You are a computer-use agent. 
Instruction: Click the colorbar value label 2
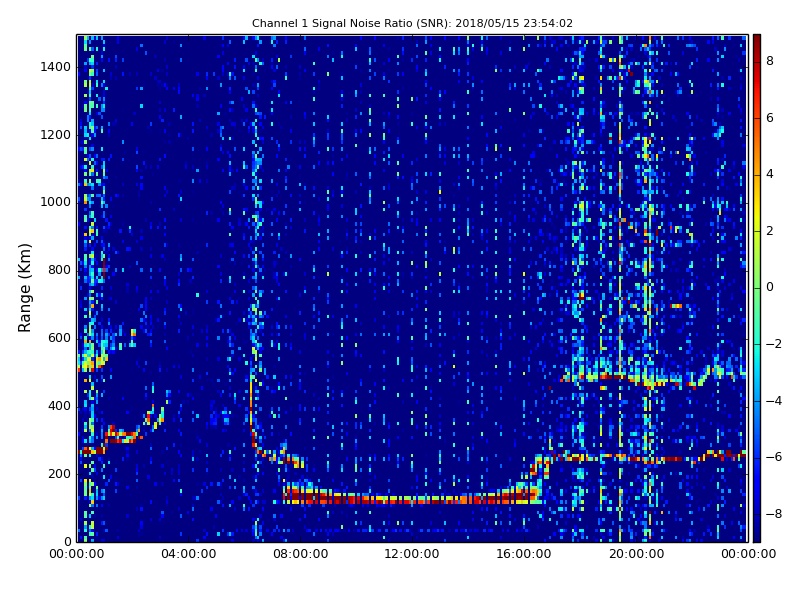pos(770,231)
